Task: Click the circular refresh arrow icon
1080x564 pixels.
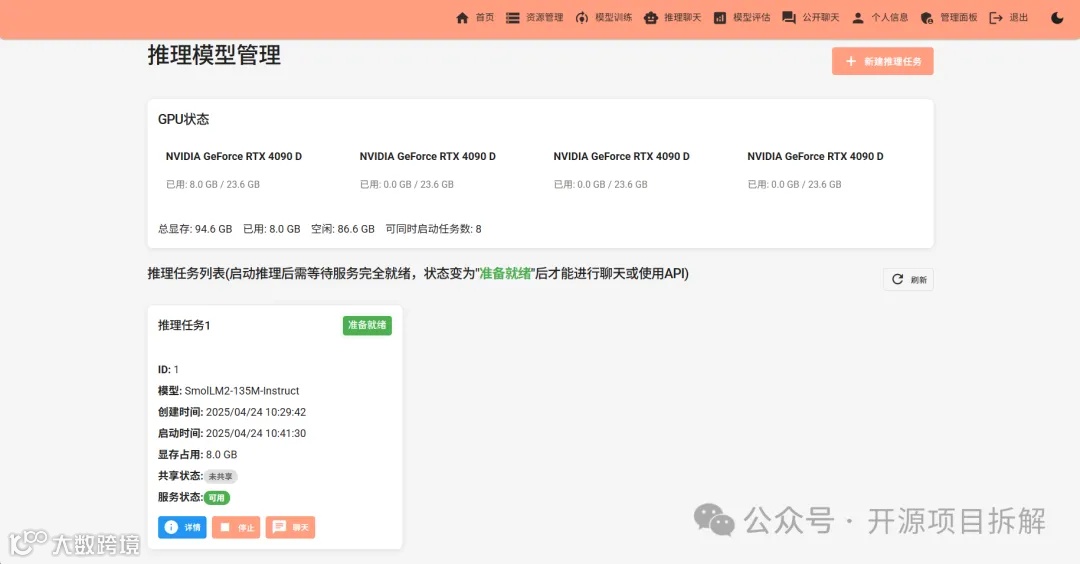Action: click(897, 279)
